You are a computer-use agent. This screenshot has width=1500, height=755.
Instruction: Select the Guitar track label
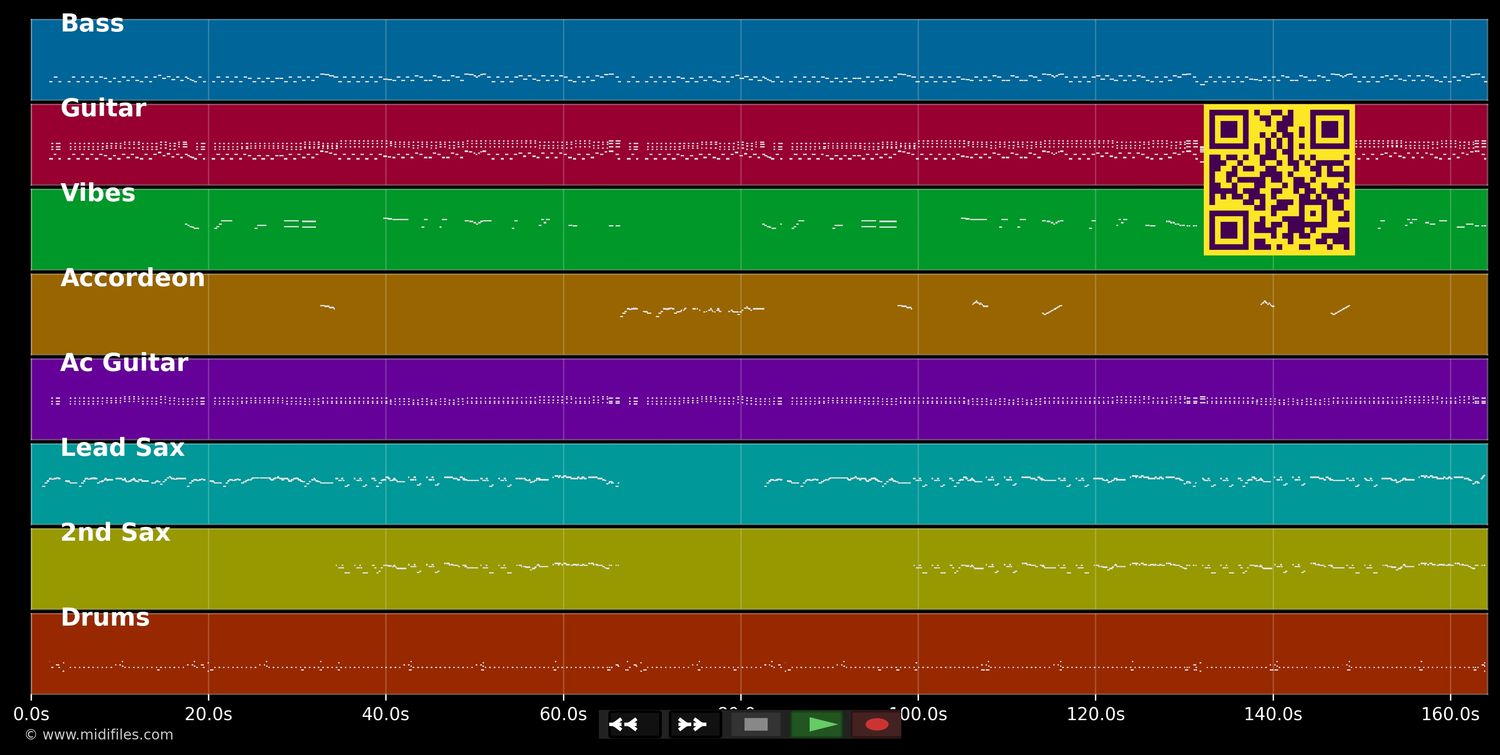(x=103, y=109)
